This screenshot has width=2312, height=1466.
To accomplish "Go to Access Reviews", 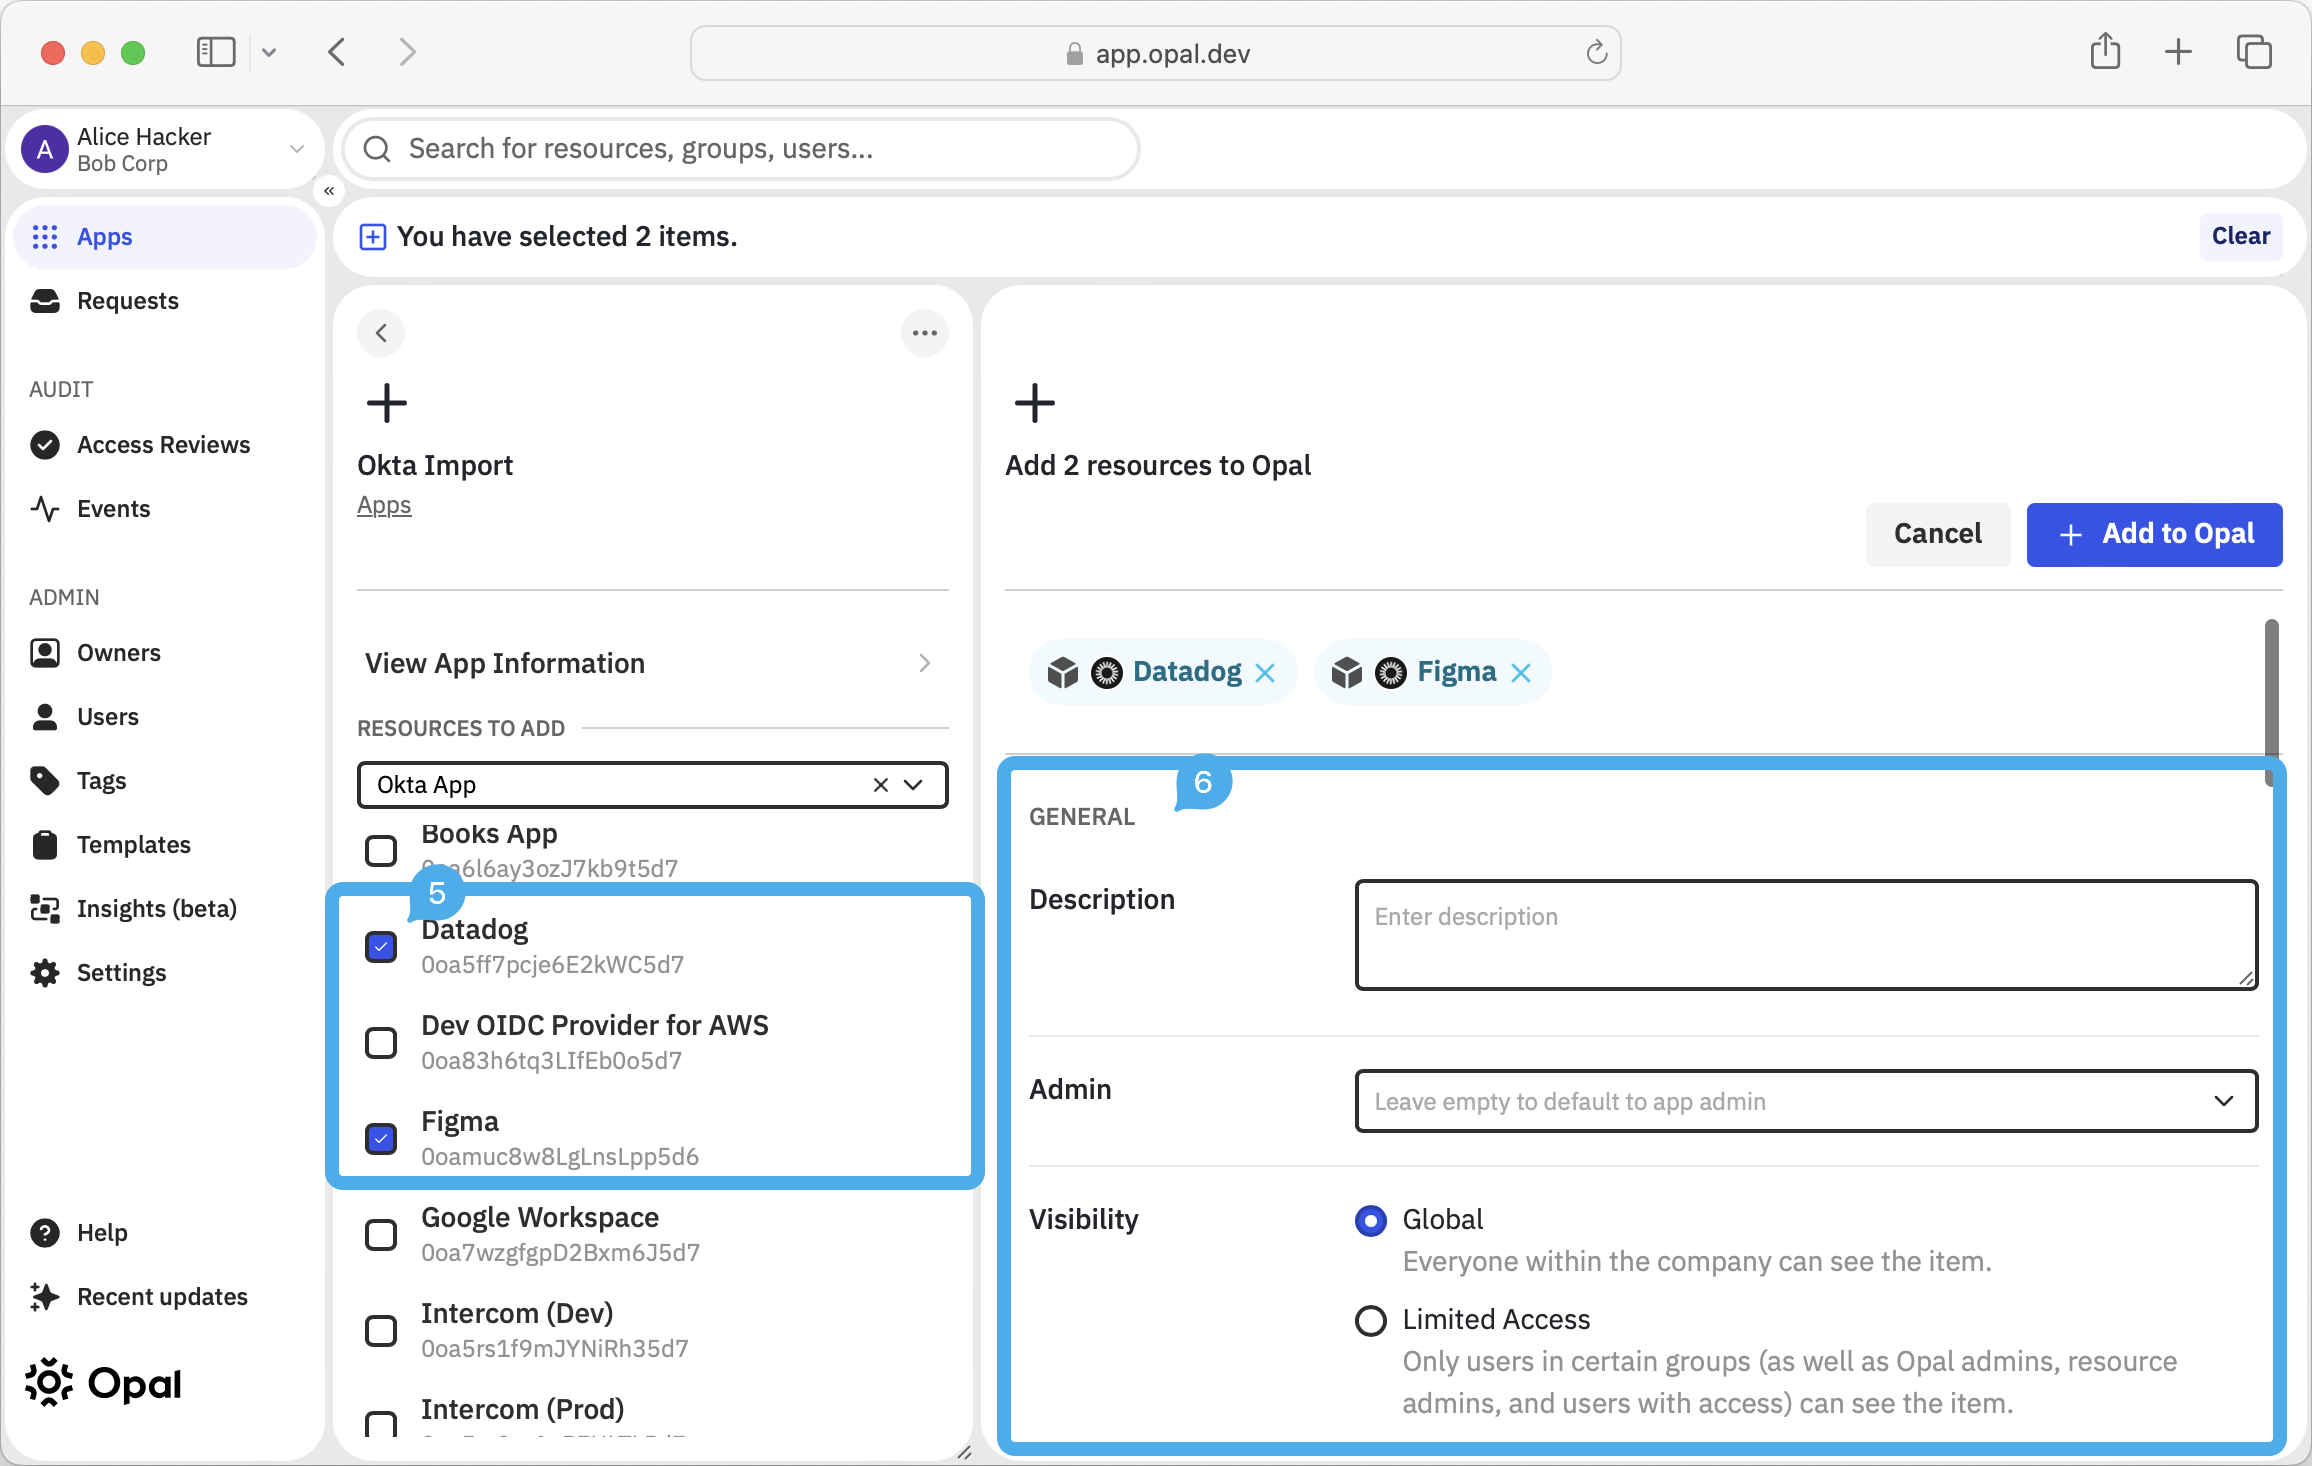I will (163, 445).
